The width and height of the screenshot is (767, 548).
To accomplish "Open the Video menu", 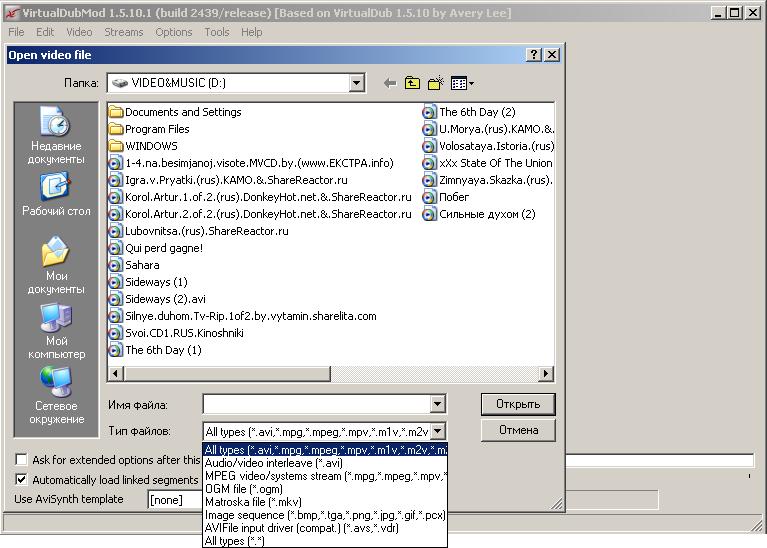I will 79,32.
